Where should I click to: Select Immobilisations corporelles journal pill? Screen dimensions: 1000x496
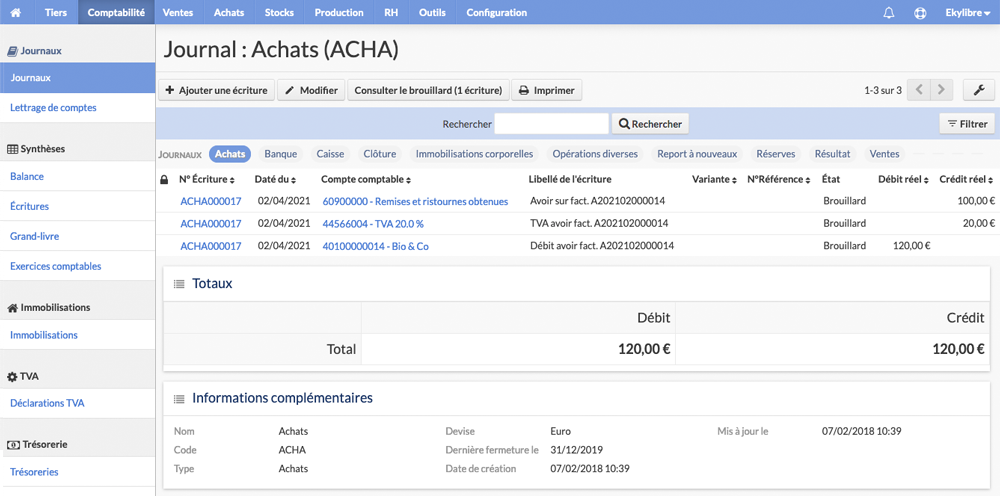pos(474,154)
